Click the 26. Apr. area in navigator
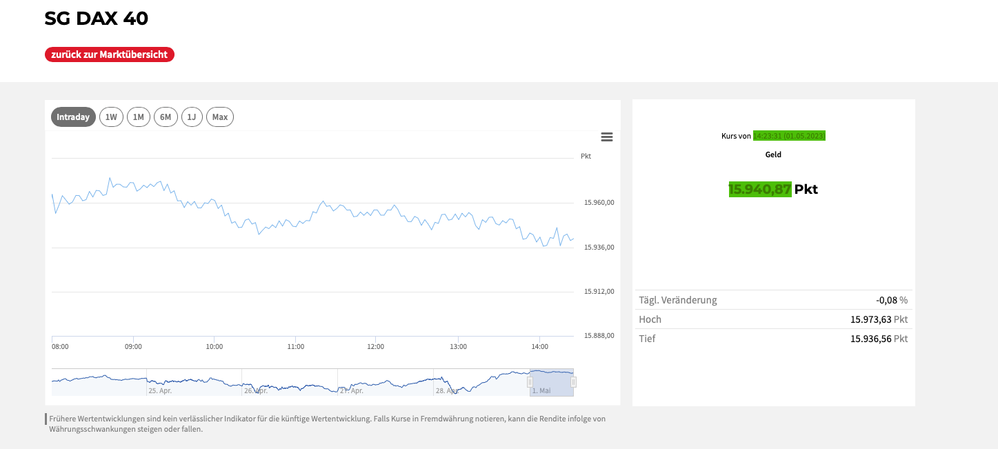The width and height of the screenshot is (998, 449). (256, 390)
